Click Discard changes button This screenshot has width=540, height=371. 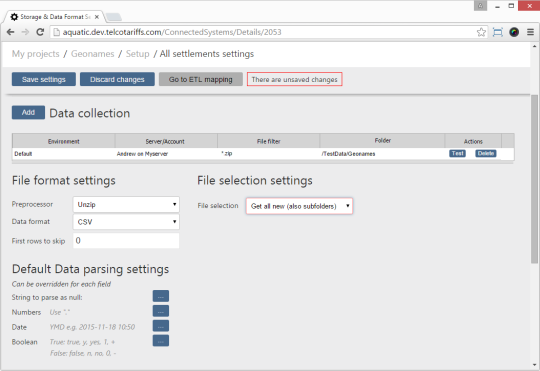coord(117,79)
